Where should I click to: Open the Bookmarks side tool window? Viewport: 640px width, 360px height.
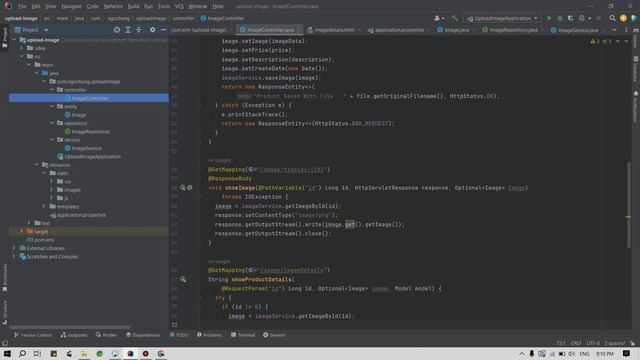point(4,278)
